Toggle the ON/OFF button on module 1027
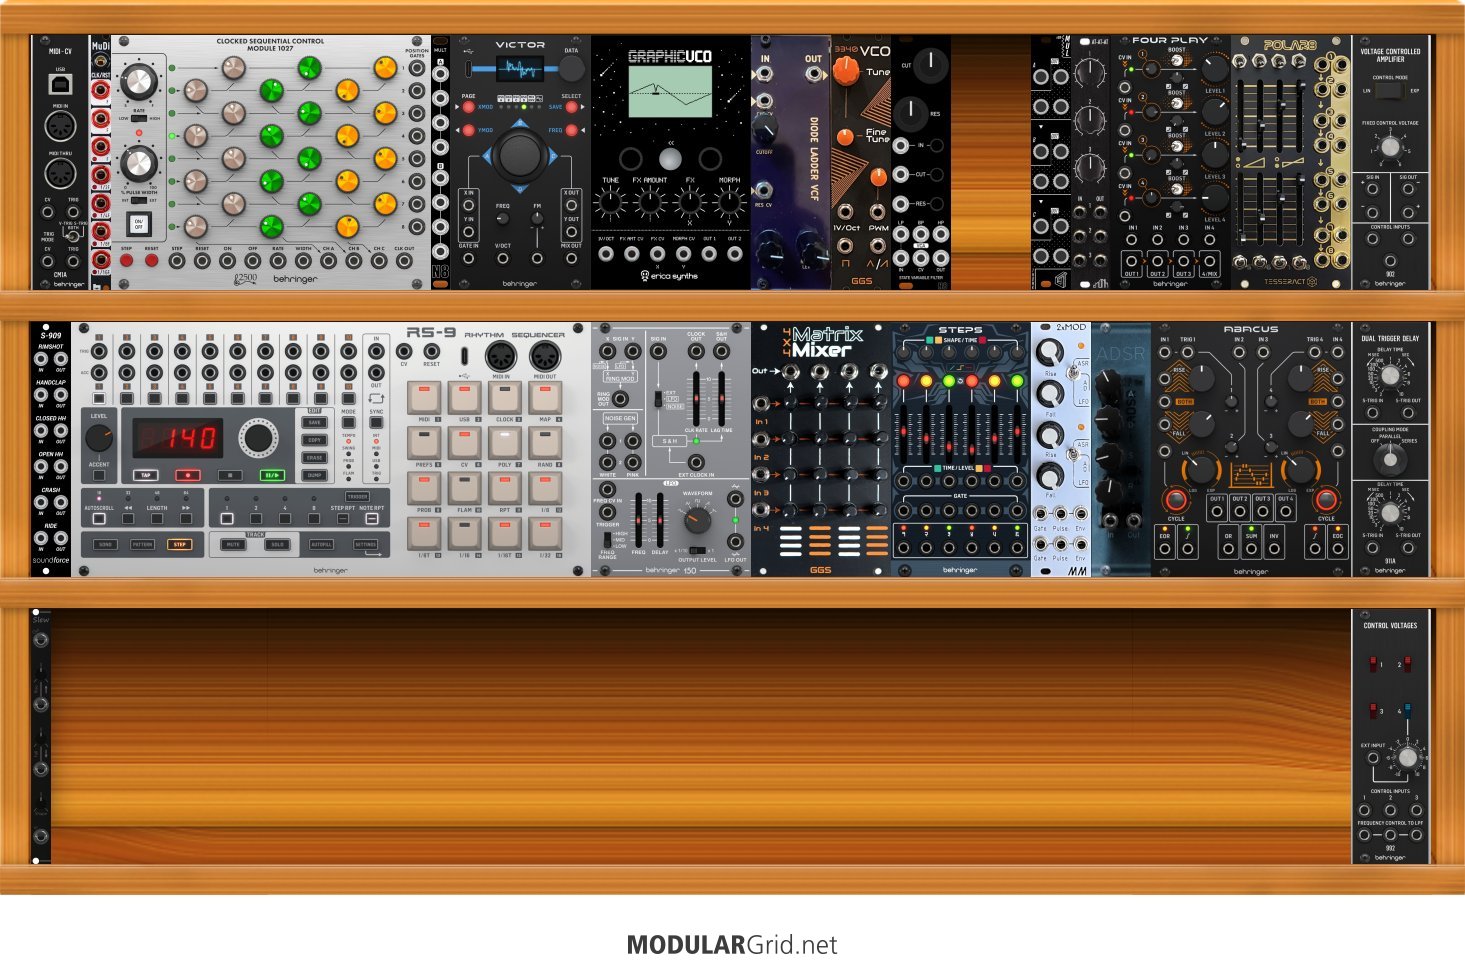The image size is (1465, 966). coord(139,225)
